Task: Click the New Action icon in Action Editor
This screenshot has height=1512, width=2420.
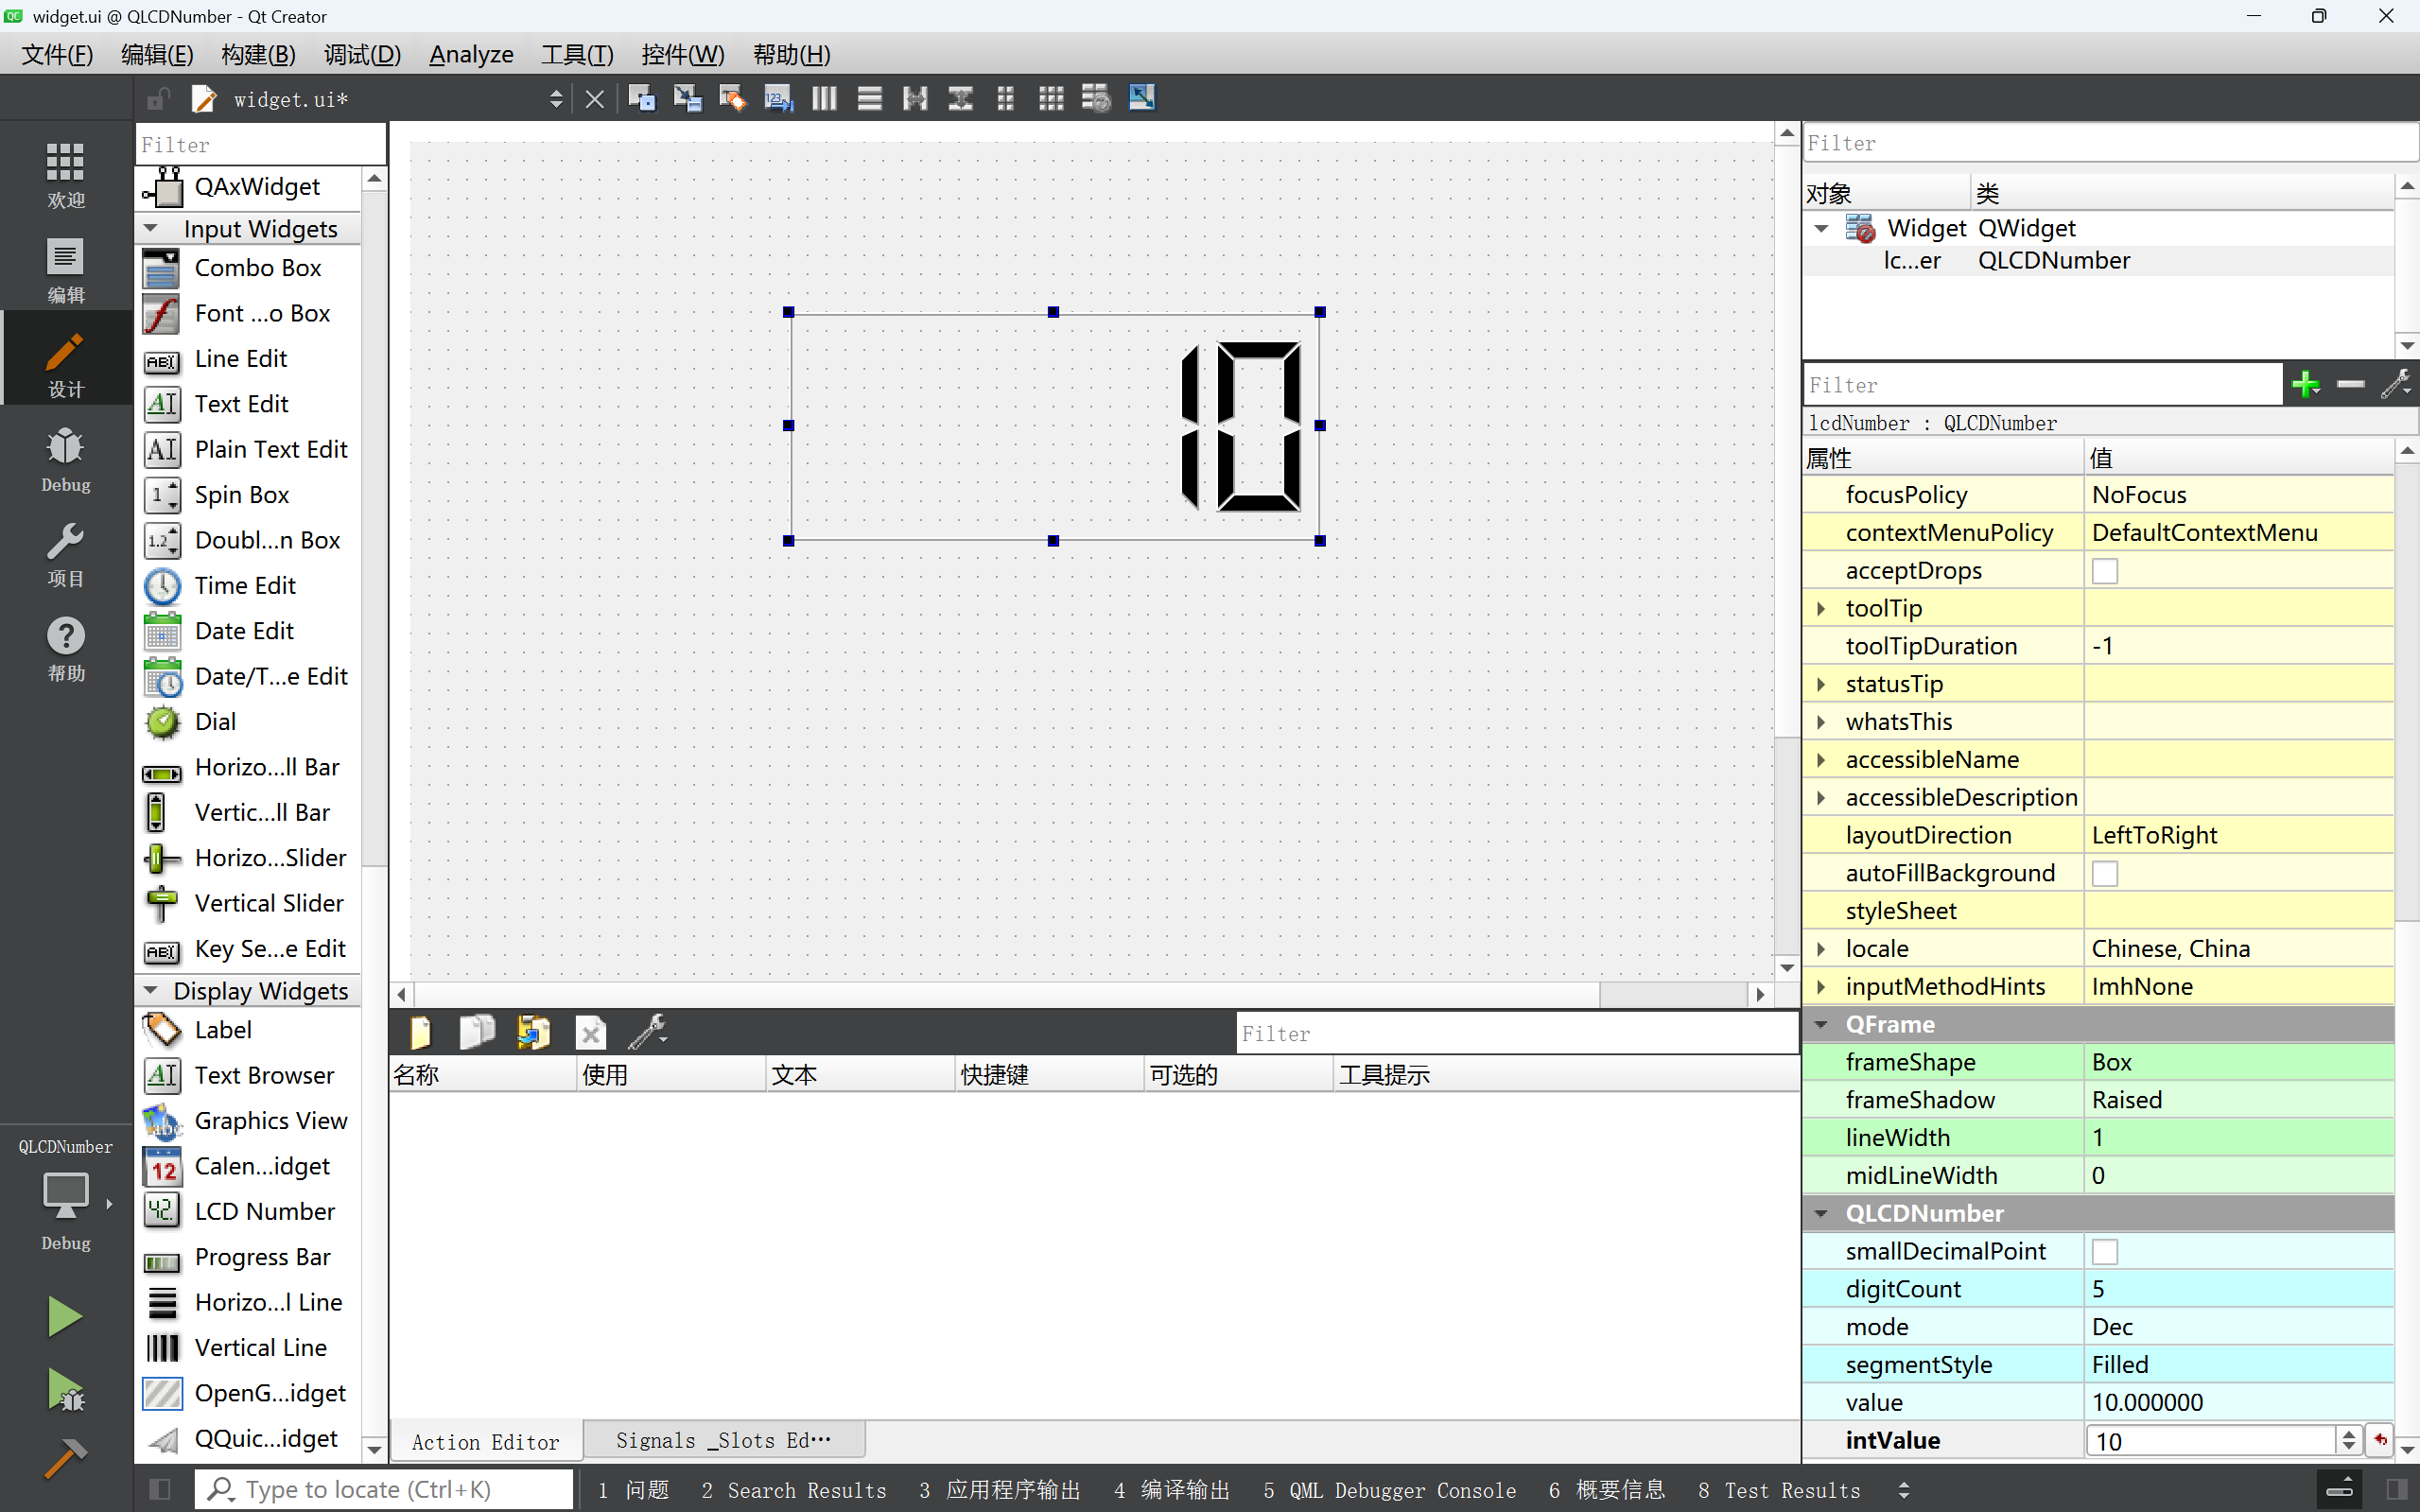Action: [x=420, y=1032]
